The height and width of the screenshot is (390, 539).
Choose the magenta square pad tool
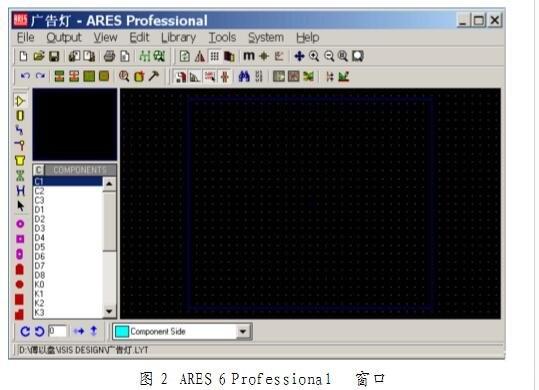pos(20,239)
